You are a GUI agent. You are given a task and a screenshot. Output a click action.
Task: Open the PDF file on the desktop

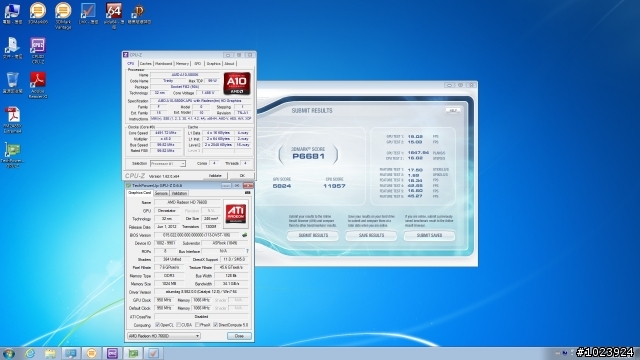click(x=12, y=120)
